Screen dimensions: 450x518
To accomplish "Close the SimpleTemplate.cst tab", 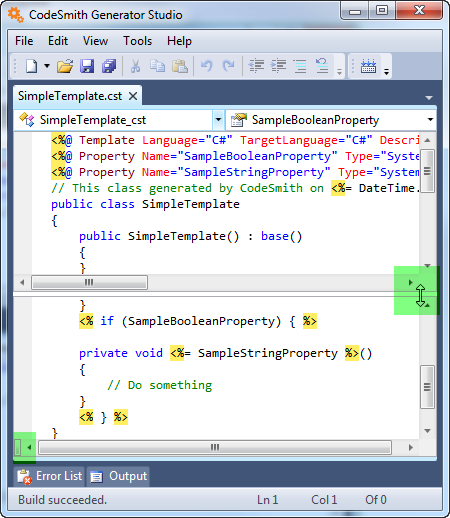I will coord(133,96).
